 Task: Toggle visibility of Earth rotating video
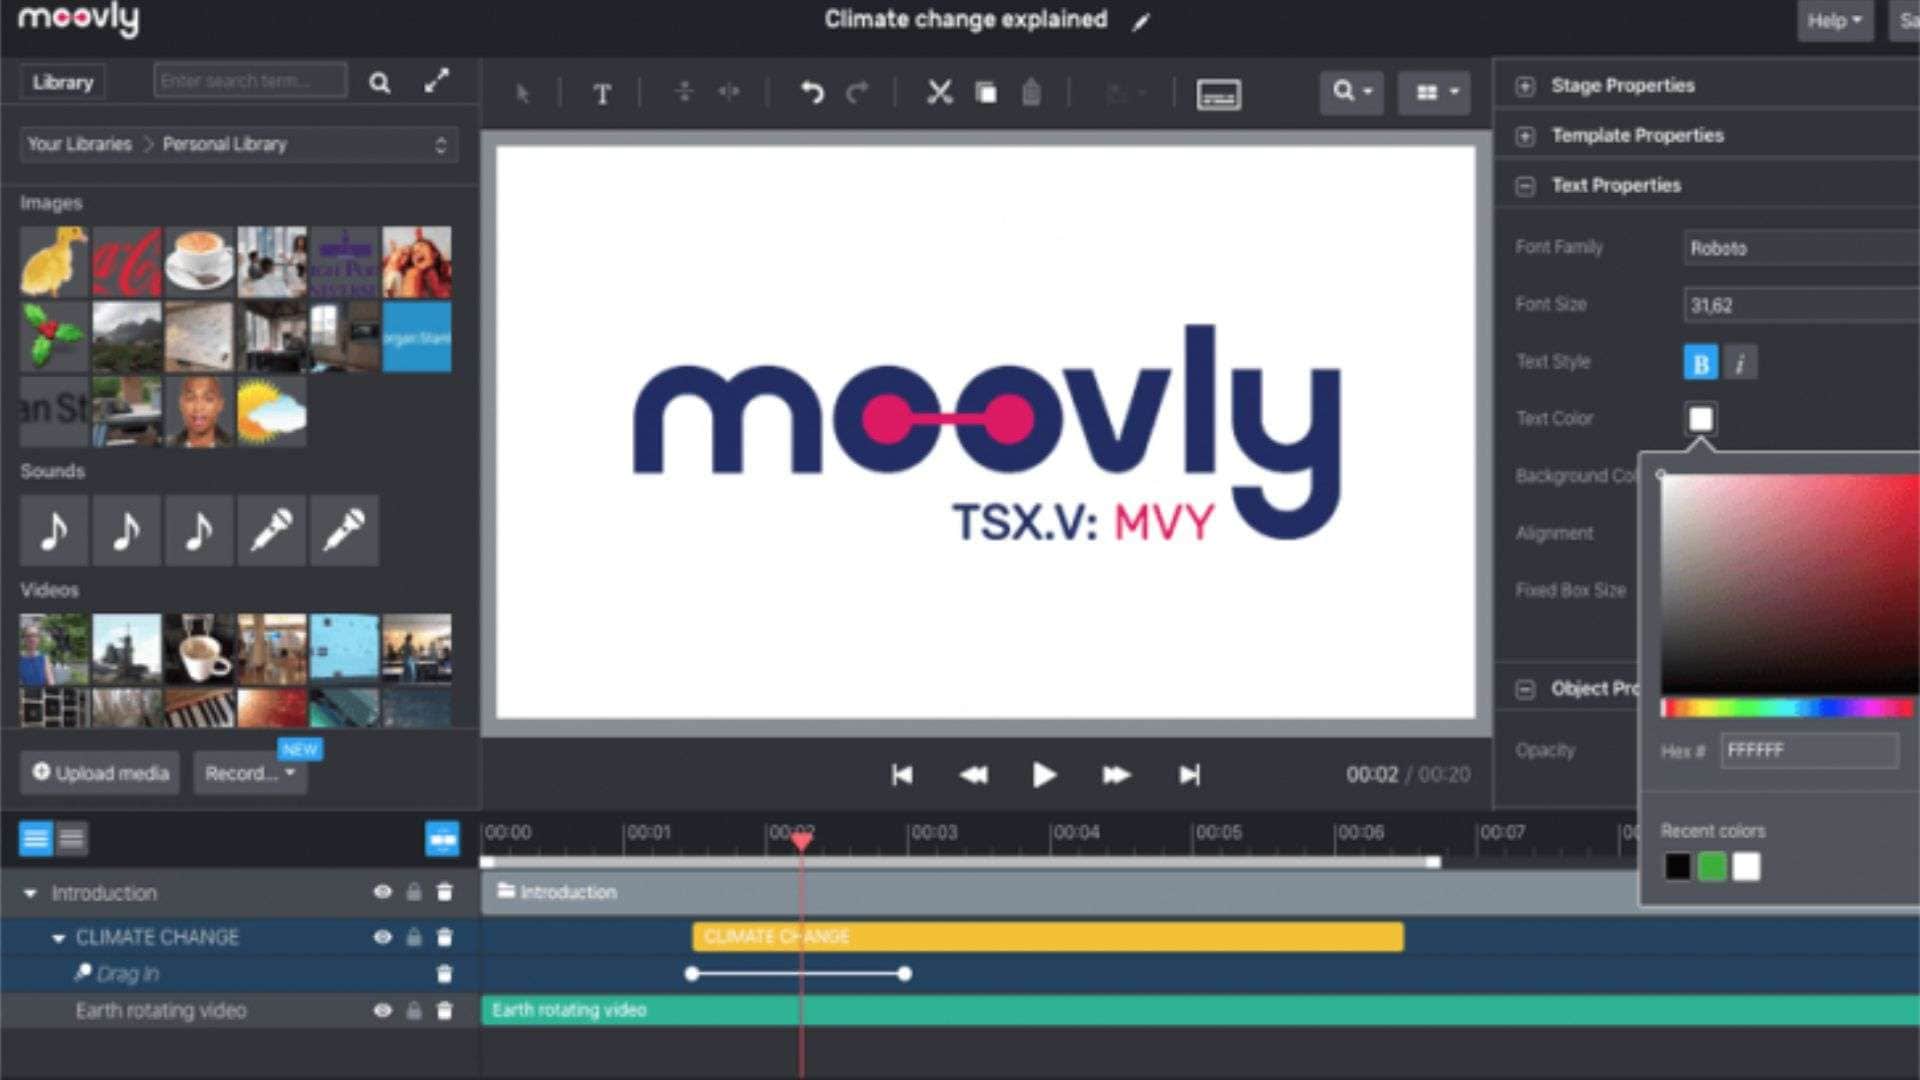pos(382,1011)
